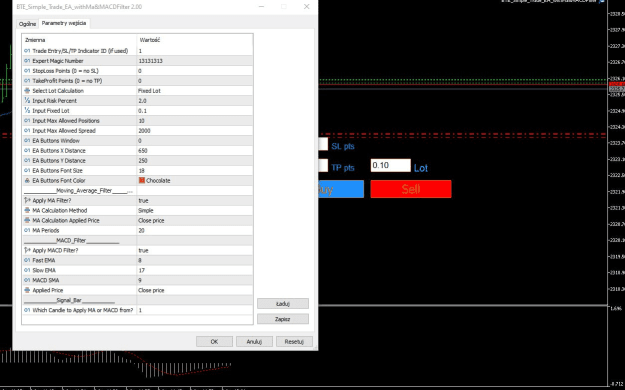The image size is (625, 390).
Task: Open the MA Calculation Method Simple value
Action: pyautogui.click(x=195, y=210)
